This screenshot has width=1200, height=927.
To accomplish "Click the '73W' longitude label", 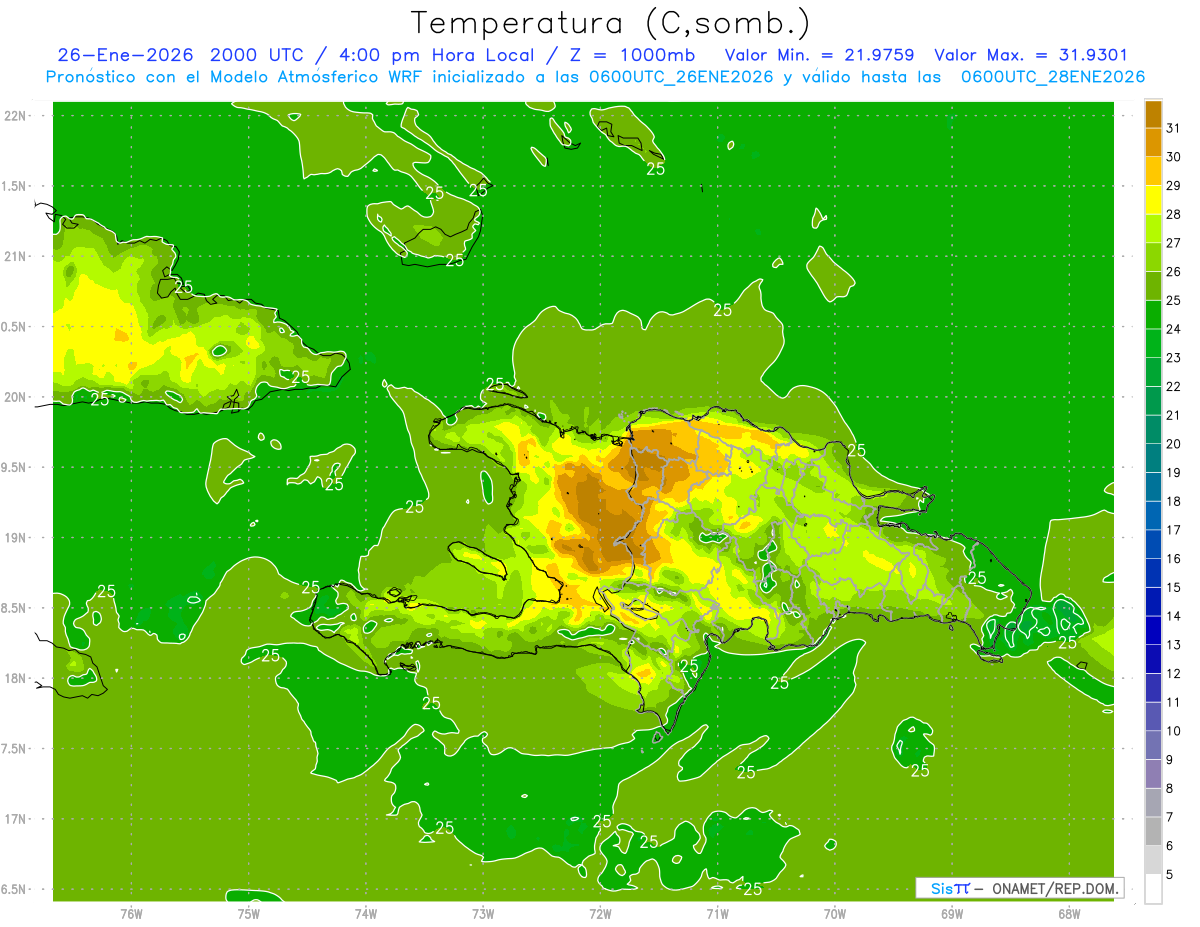I will (483, 913).
